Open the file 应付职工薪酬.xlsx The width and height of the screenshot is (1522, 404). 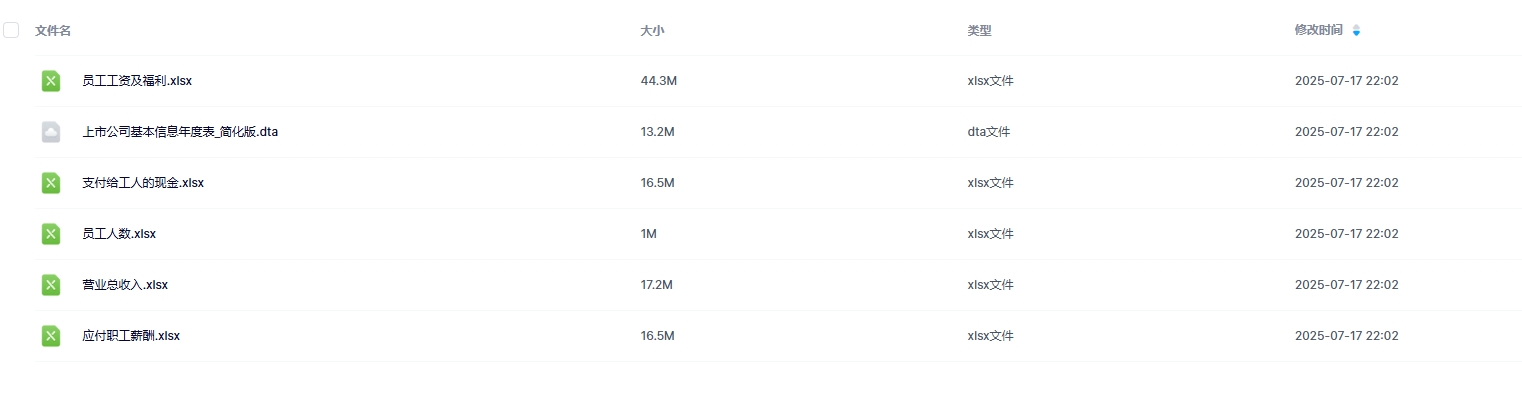pos(131,336)
